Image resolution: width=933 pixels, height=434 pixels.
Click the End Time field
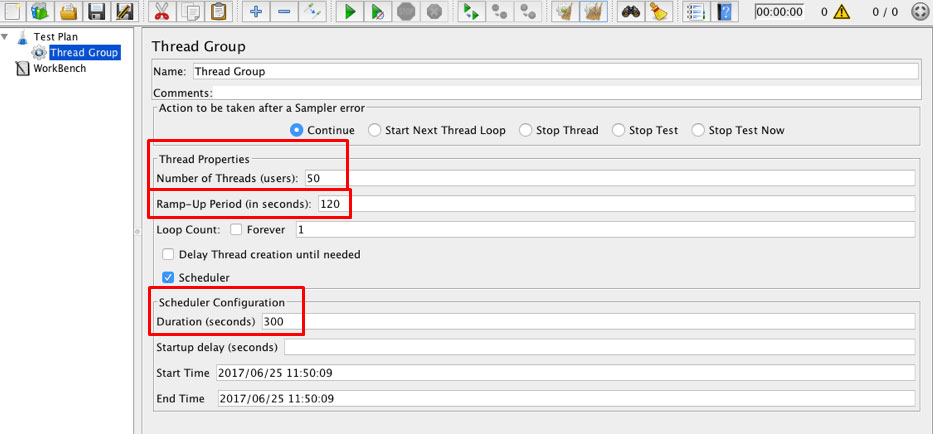point(566,398)
